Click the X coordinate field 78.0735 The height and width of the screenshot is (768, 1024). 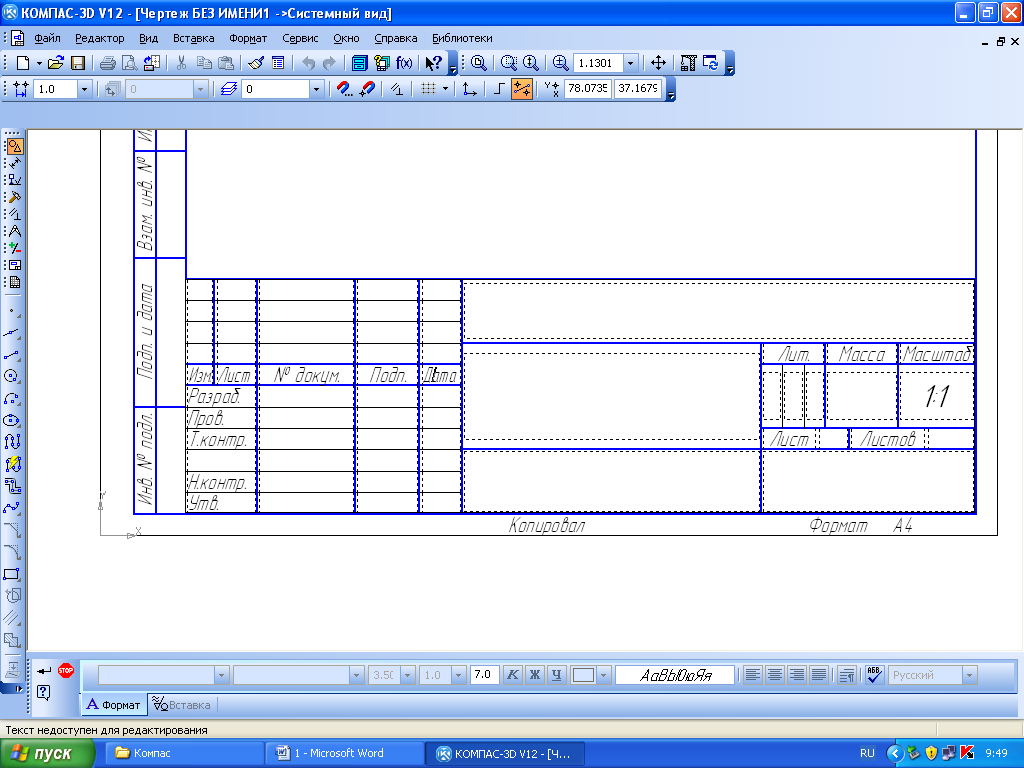point(588,88)
